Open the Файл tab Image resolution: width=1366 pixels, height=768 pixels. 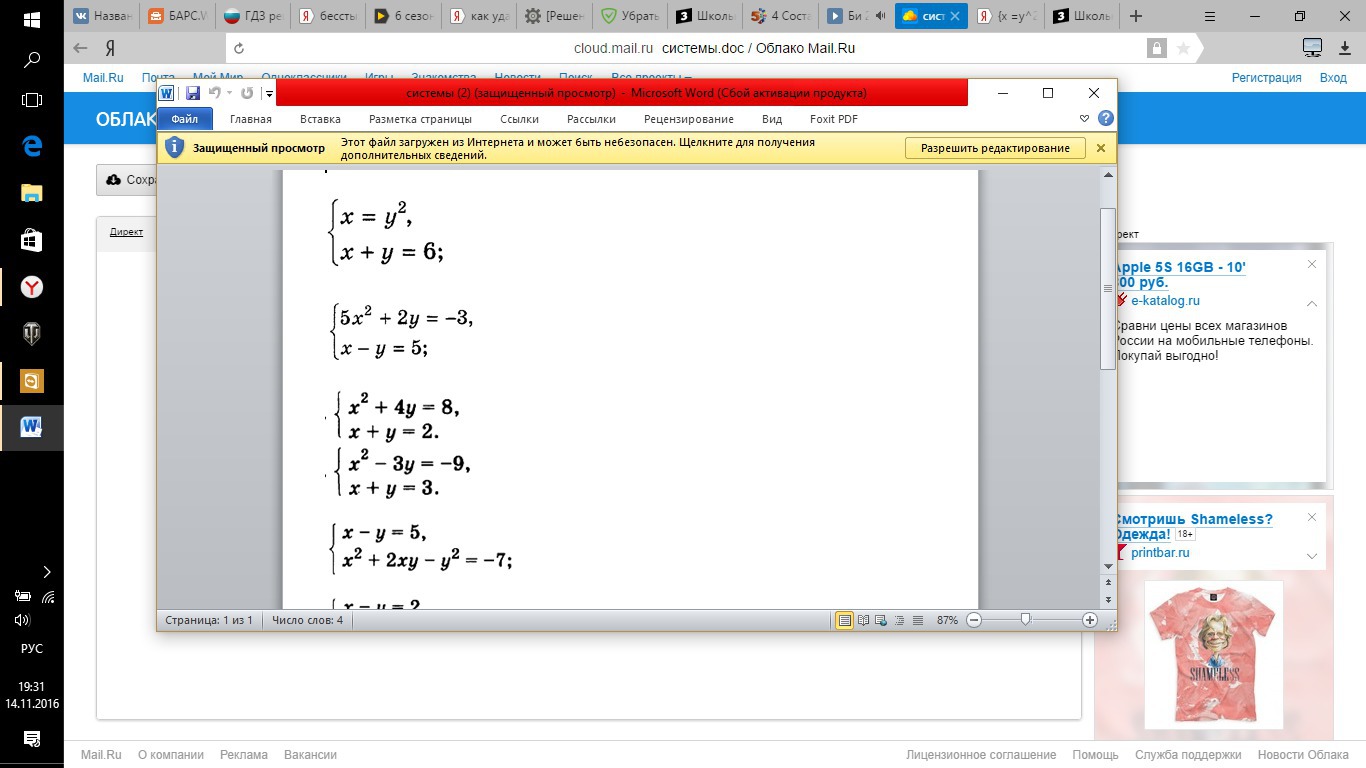point(185,119)
